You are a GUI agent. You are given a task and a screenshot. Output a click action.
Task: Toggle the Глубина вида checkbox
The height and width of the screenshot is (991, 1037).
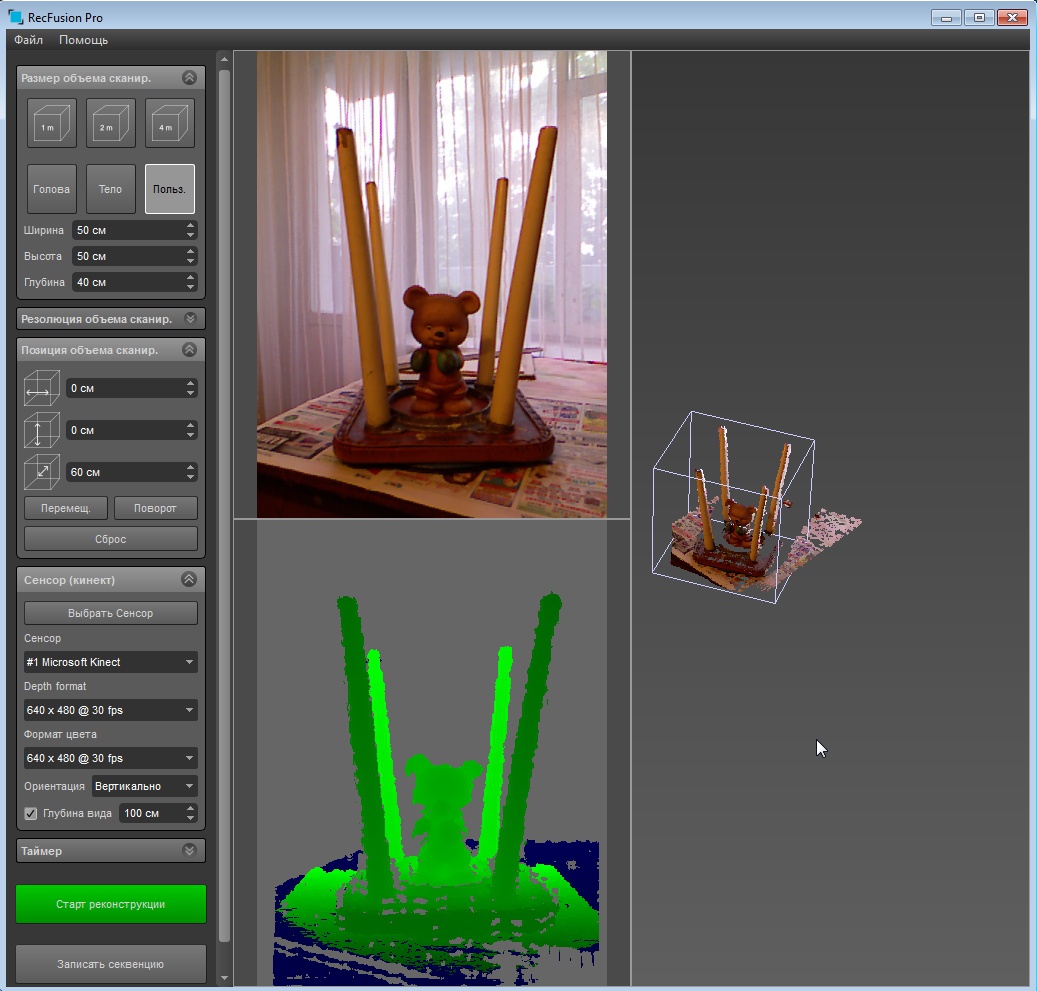[x=31, y=813]
